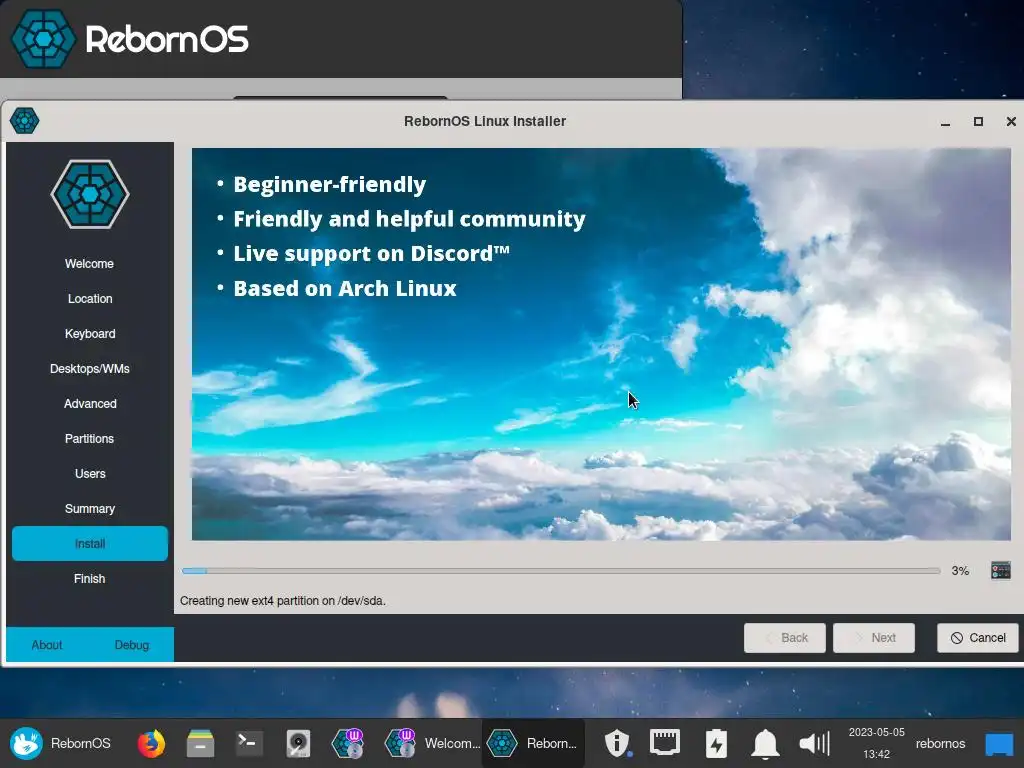1024x768 pixels.
Task: Open the disk utility taskbar icon
Action: tap(298, 743)
